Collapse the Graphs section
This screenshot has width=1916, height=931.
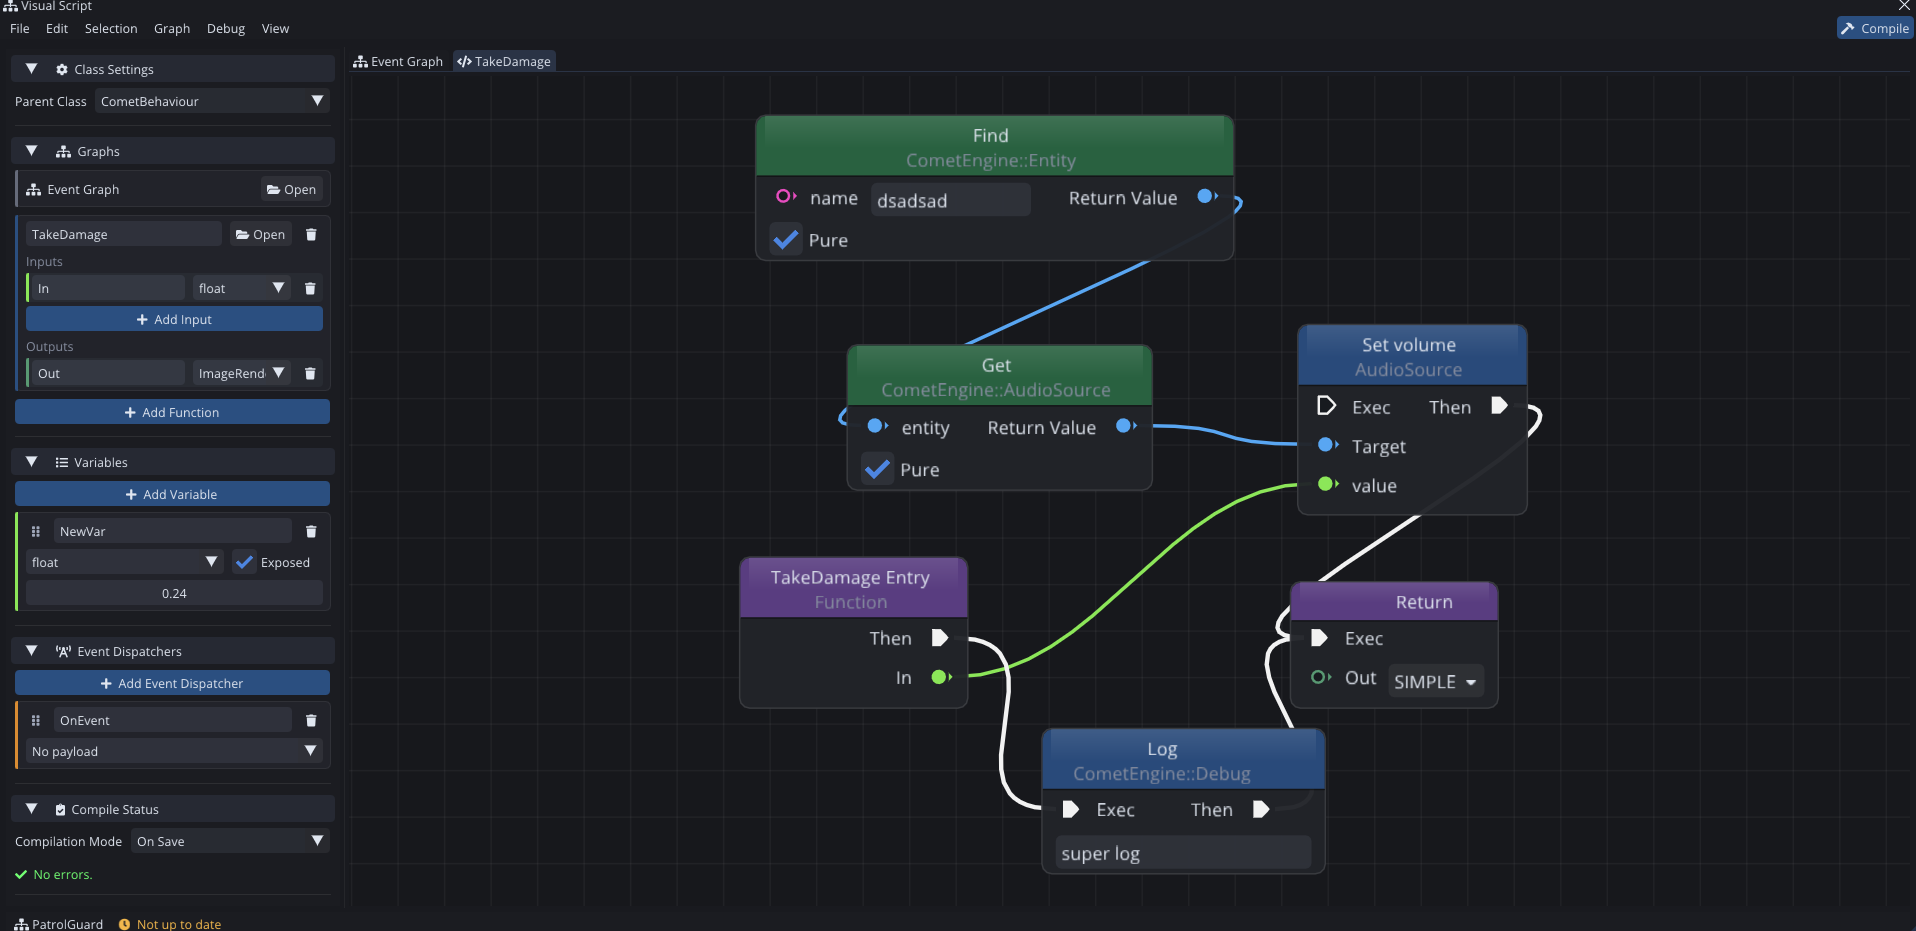[31, 151]
